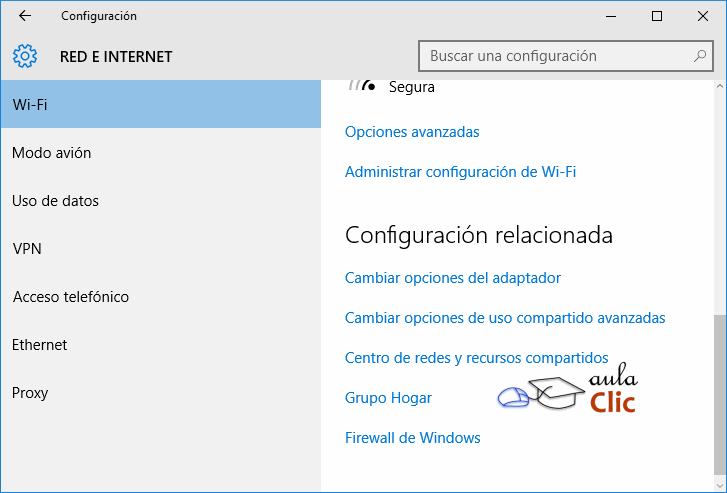
Task: Open the VPN section
Action: (27, 249)
